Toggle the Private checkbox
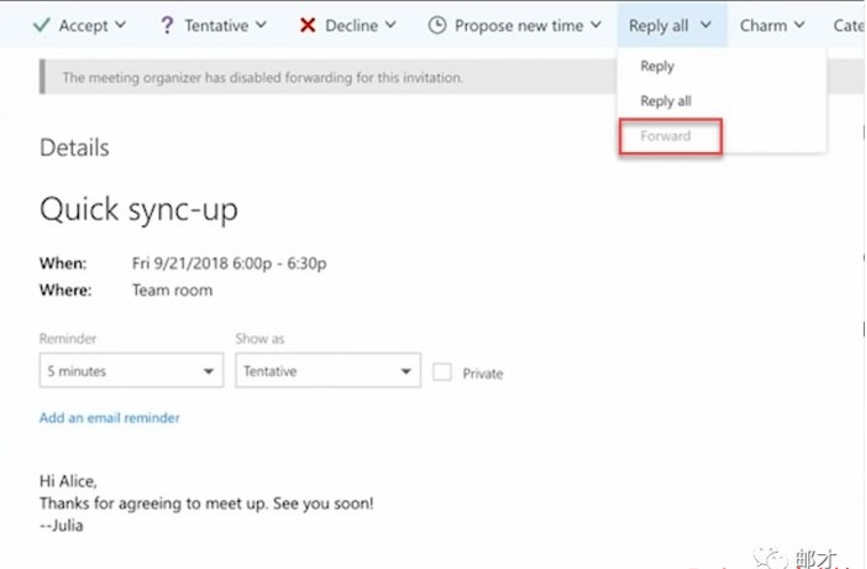867x569 pixels. coord(442,372)
